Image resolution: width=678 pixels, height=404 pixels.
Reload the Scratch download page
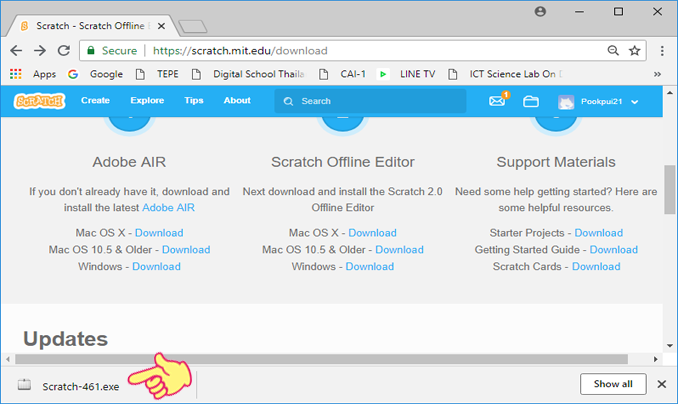[x=64, y=51]
